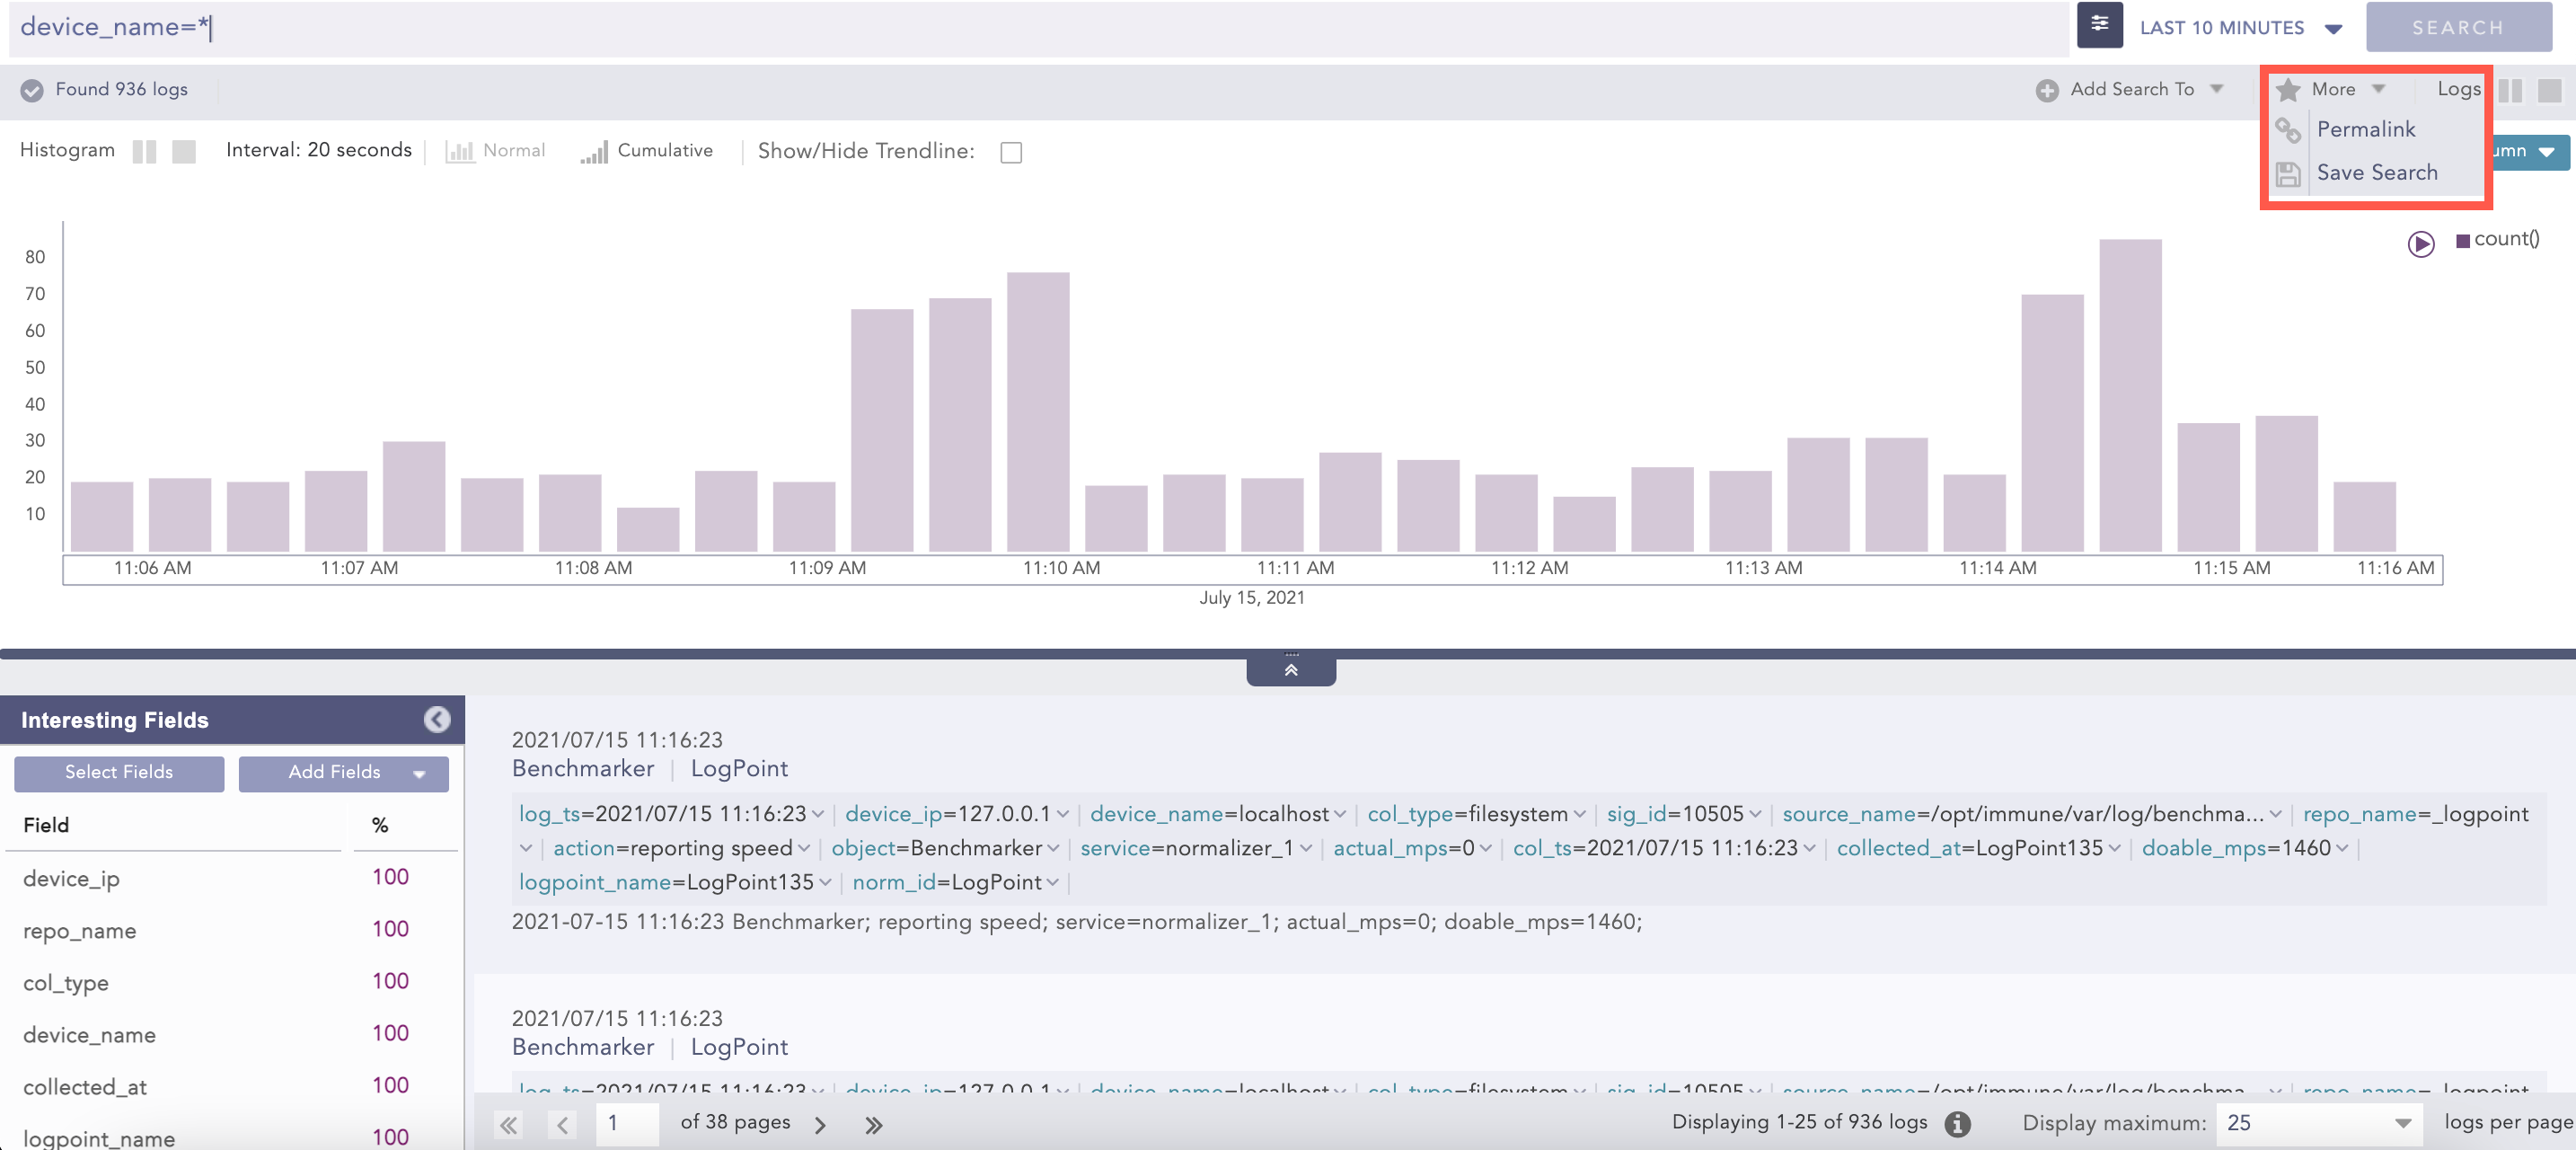The height and width of the screenshot is (1150, 2576).
Task: Enable the Show/Hide Trendline checkbox
Action: [1011, 152]
